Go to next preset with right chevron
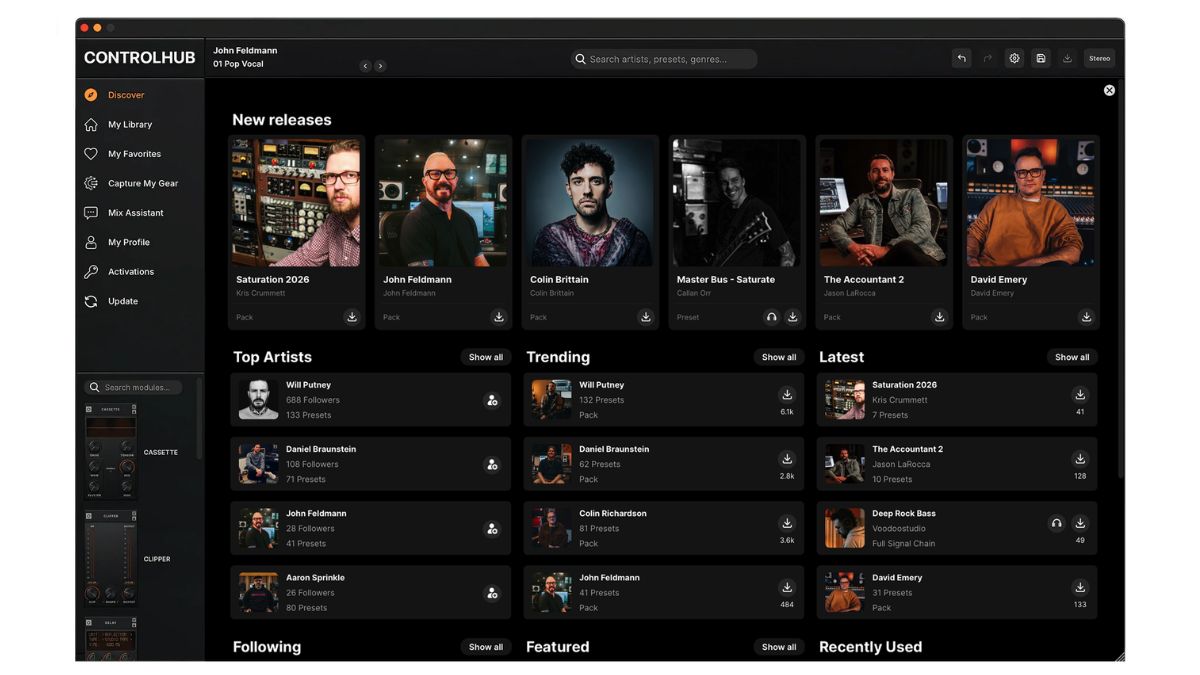The width and height of the screenshot is (1200, 675). click(x=380, y=66)
